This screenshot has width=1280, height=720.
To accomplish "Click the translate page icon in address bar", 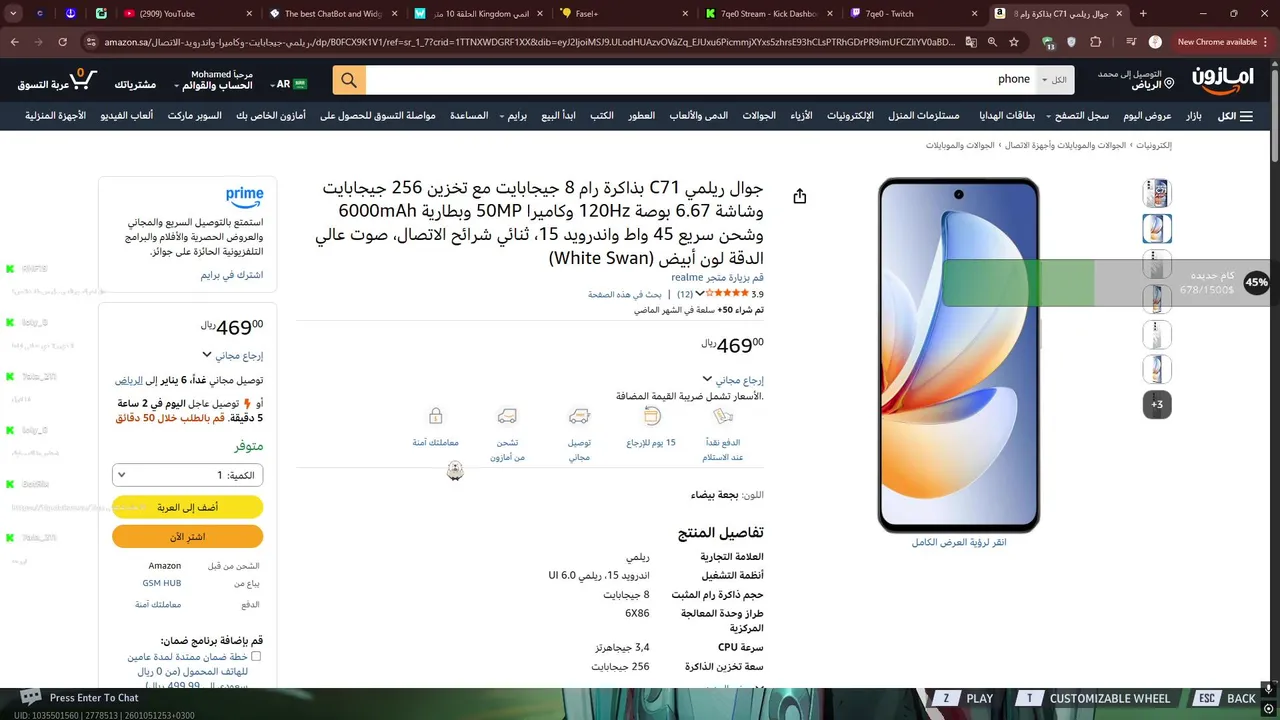I will tap(969, 42).
